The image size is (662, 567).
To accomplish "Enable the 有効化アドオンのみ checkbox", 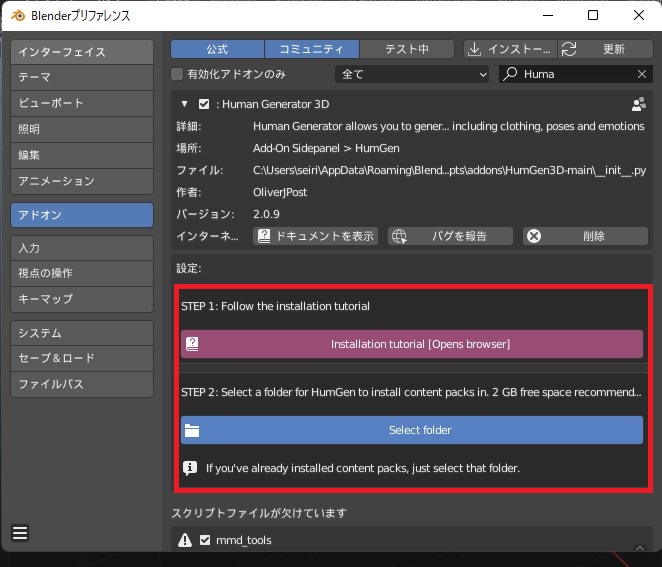I will pos(177,74).
